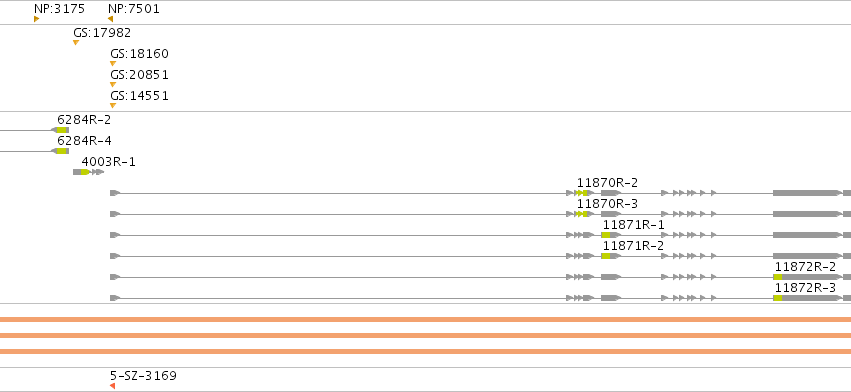Click the GS:18160 label

pos(139,54)
